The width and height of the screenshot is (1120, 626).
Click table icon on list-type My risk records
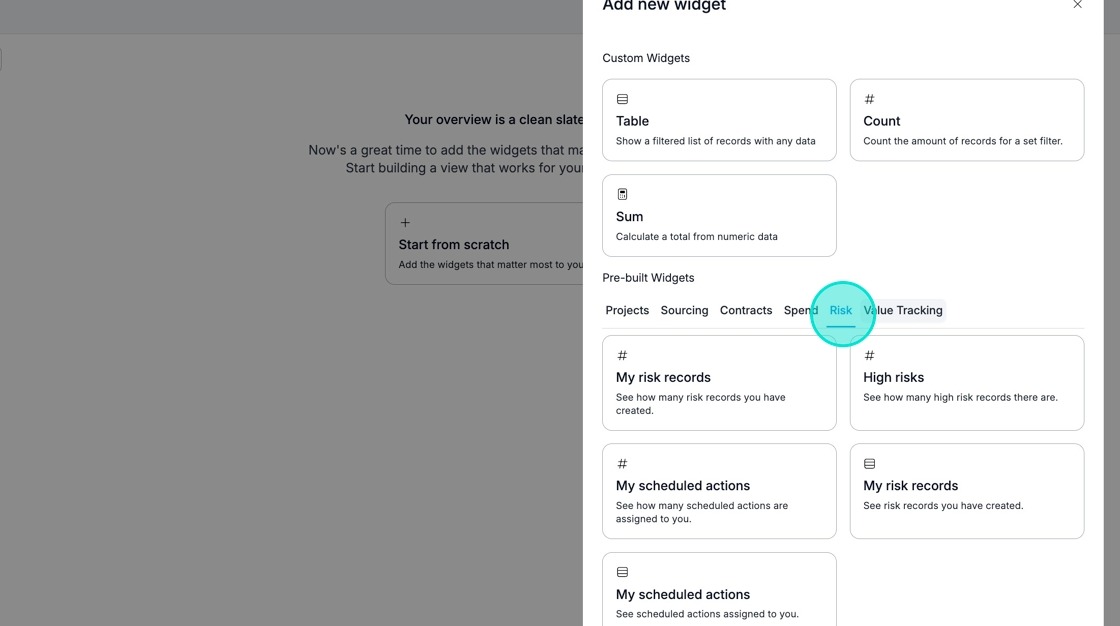point(869,464)
